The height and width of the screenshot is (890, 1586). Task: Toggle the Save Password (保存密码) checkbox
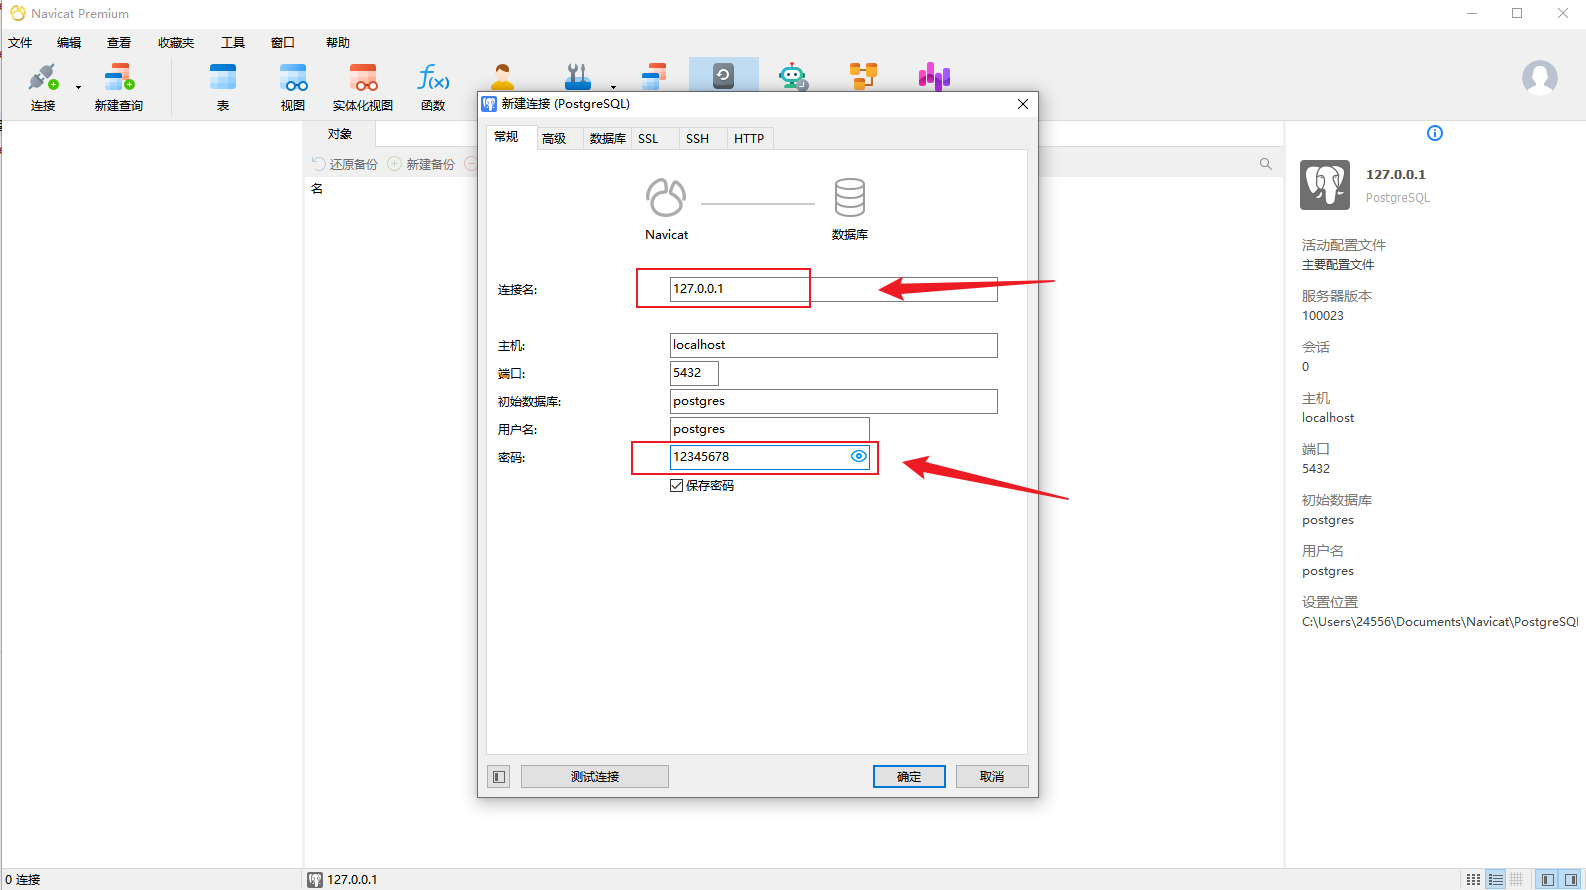point(677,486)
